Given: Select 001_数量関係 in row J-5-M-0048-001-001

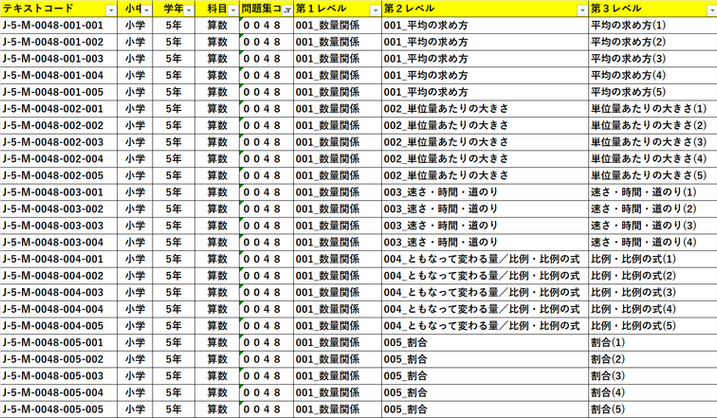Looking at the screenshot, I should coord(337,25).
